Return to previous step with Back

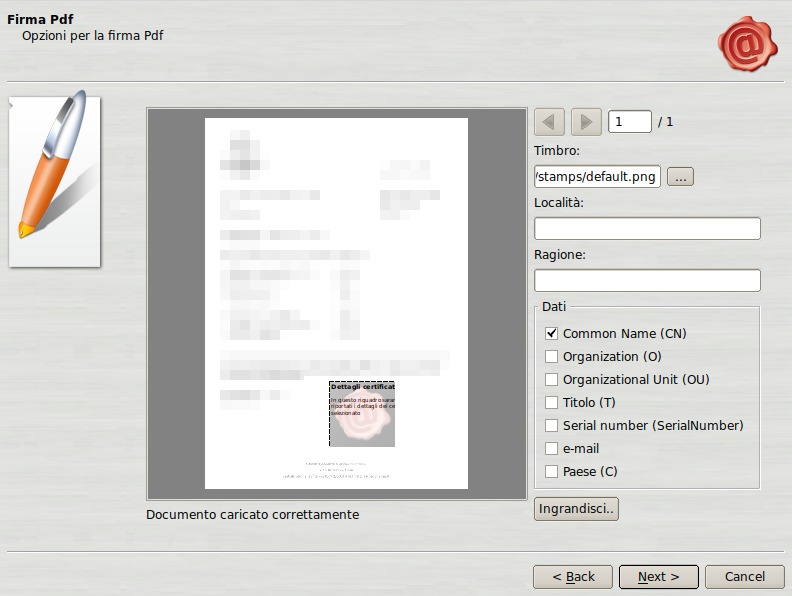pos(572,577)
